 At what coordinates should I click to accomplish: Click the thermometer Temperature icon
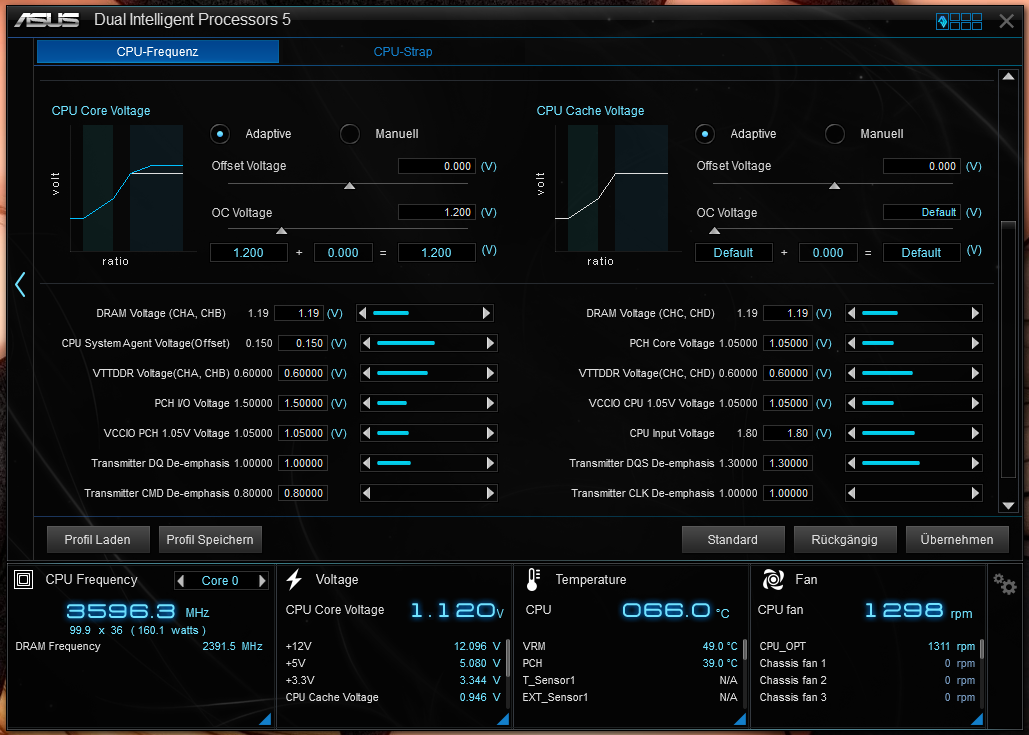tap(533, 579)
